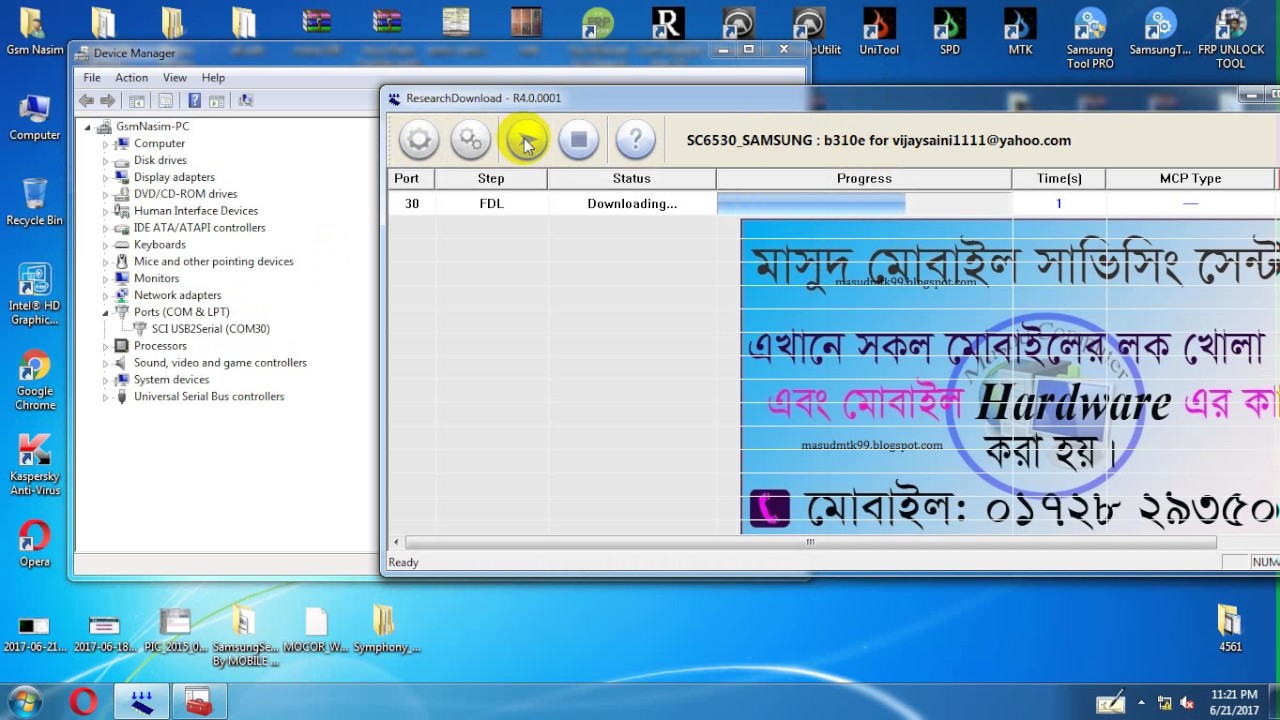Screen dimensions: 1280x720
Task: Open Computer desktop icon
Action: (35, 118)
